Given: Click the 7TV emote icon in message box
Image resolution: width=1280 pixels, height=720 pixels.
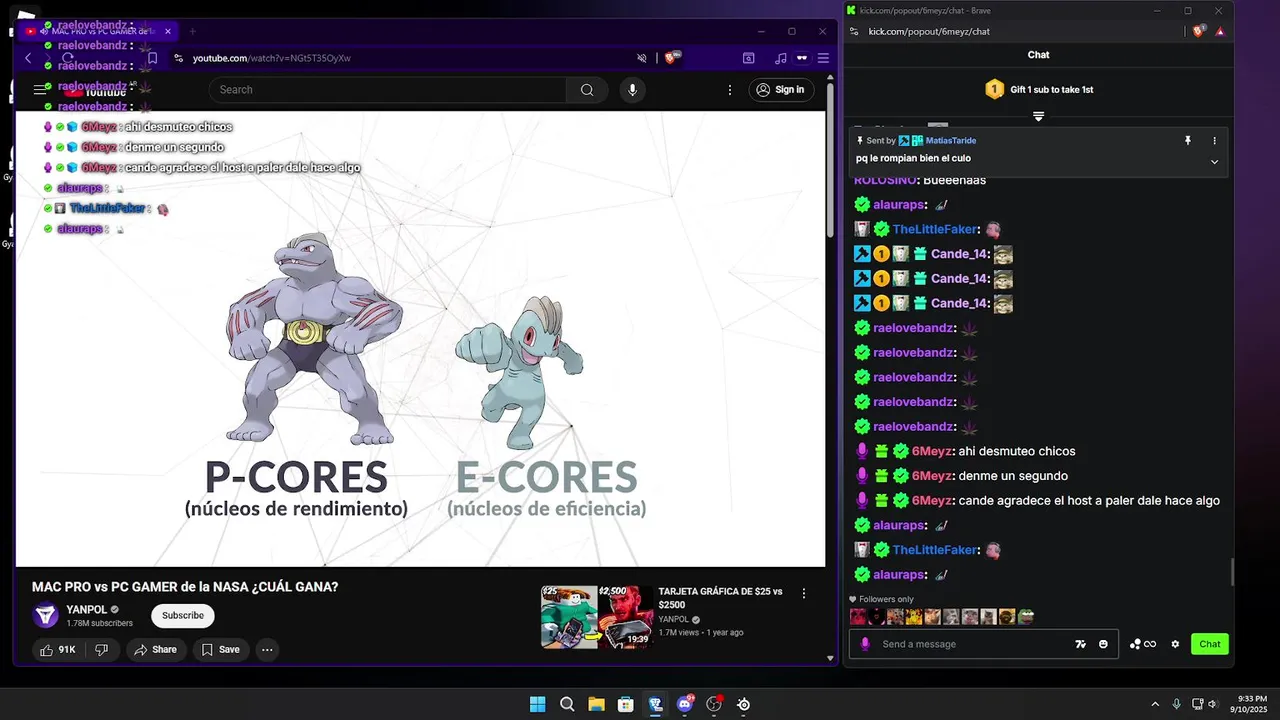Looking at the screenshot, I should [x=1080, y=644].
